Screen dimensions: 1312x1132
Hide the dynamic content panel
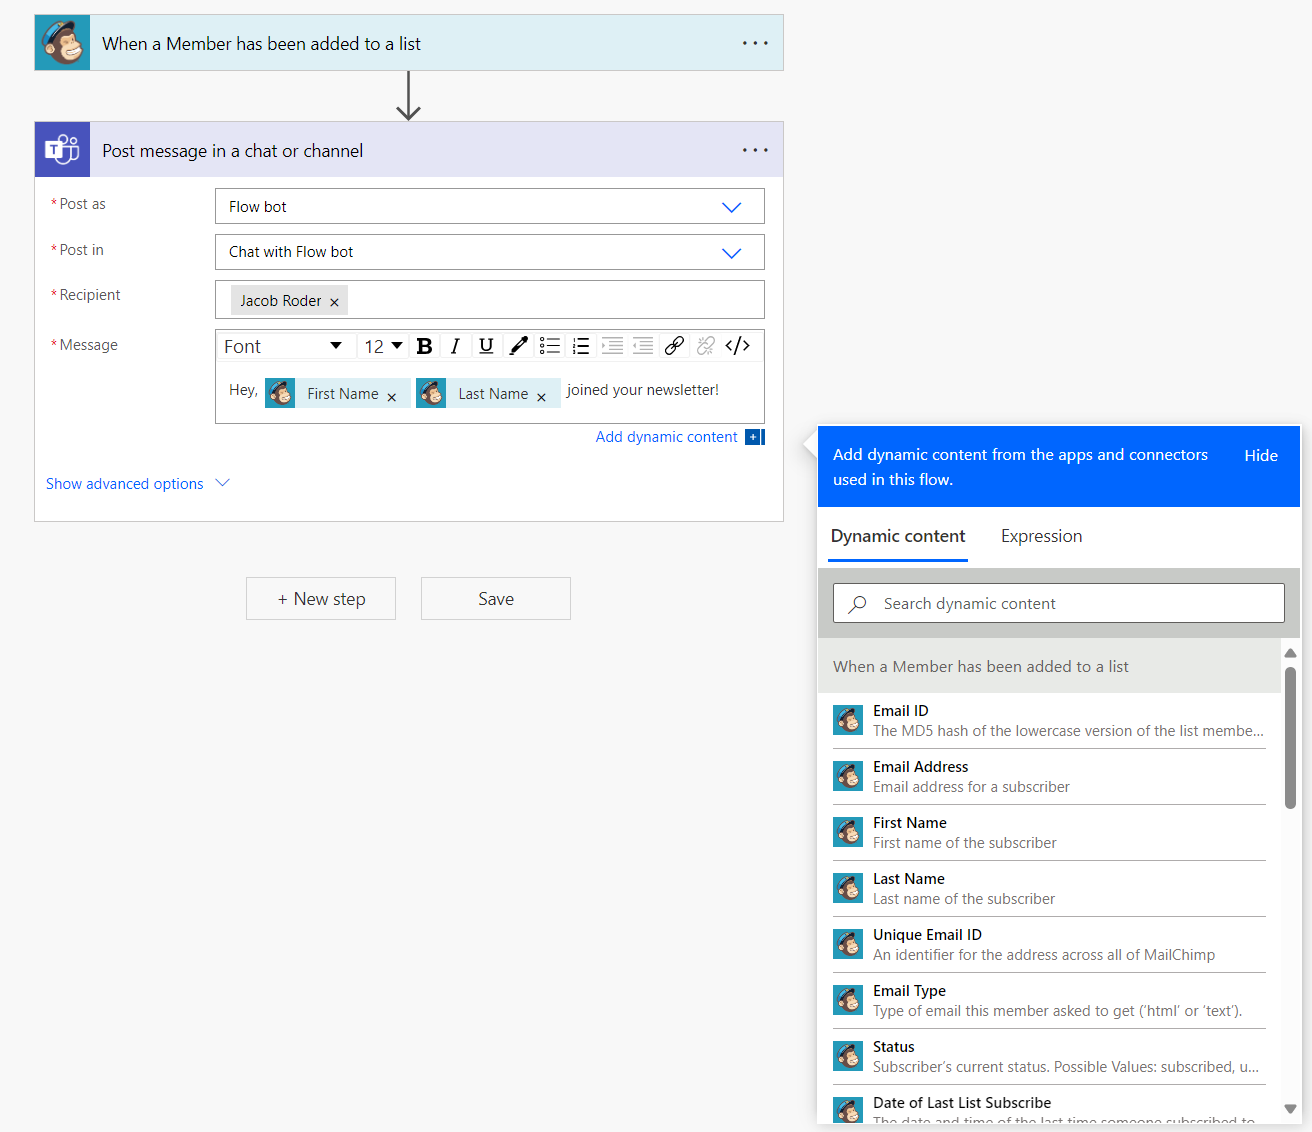[x=1261, y=455]
